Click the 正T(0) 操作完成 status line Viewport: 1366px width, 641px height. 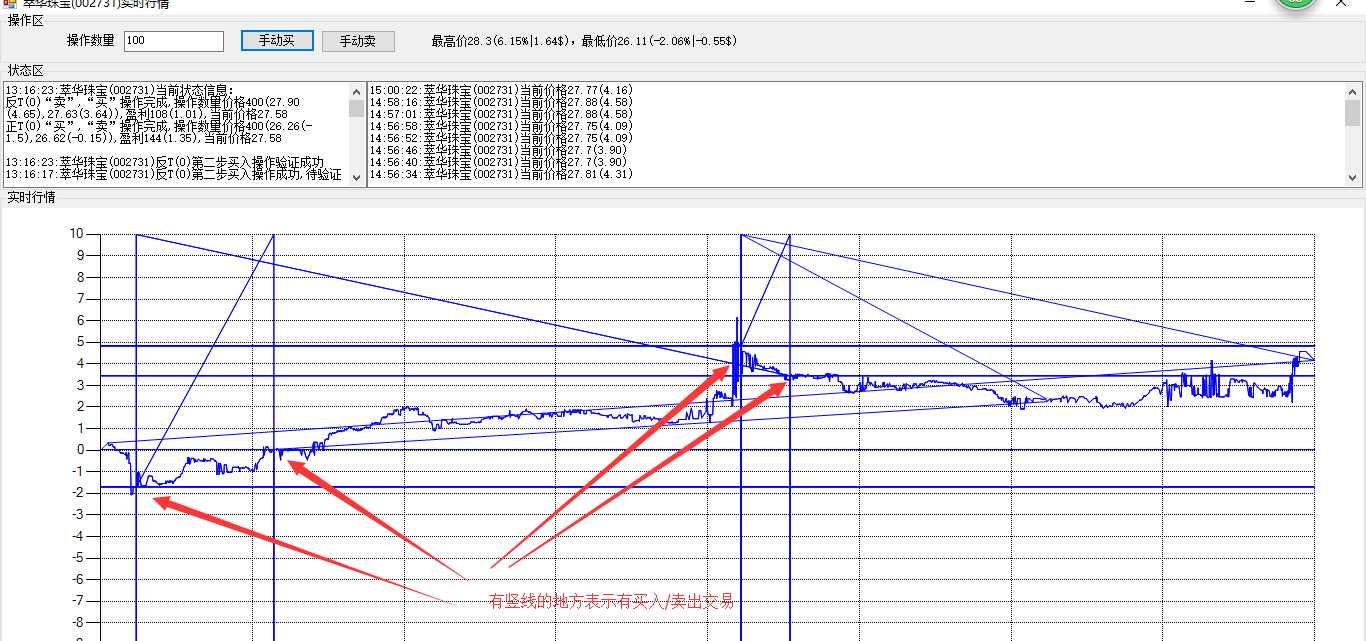pyautogui.click(x=160, y=132)
